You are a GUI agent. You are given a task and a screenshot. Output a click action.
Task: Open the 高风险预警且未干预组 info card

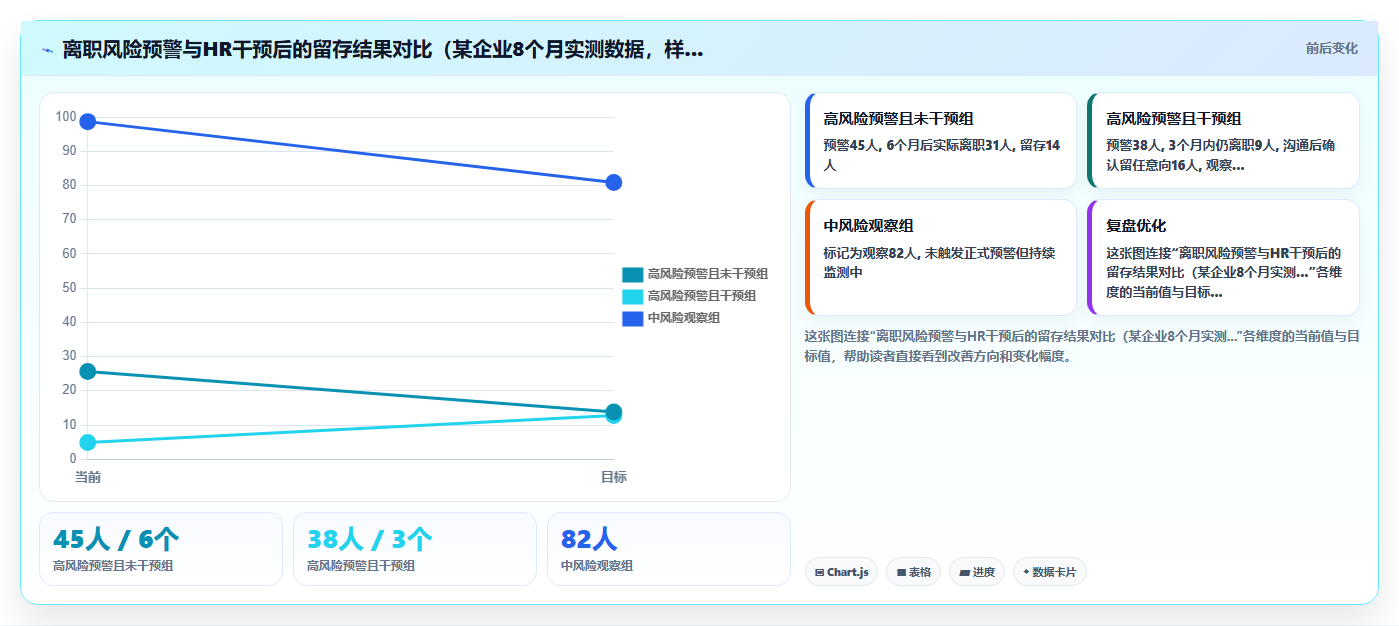[940, 141]
